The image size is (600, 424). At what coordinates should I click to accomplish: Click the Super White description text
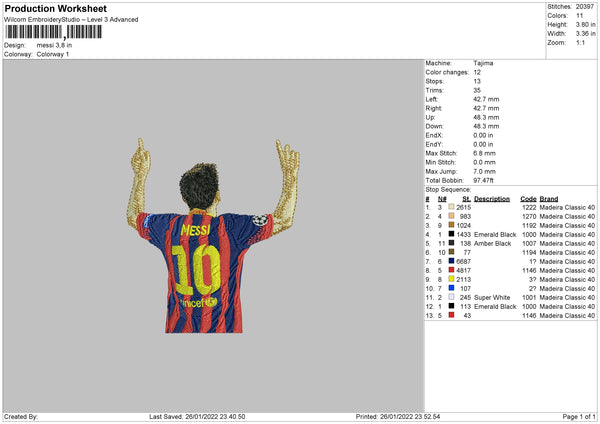(x=492, y=297)
